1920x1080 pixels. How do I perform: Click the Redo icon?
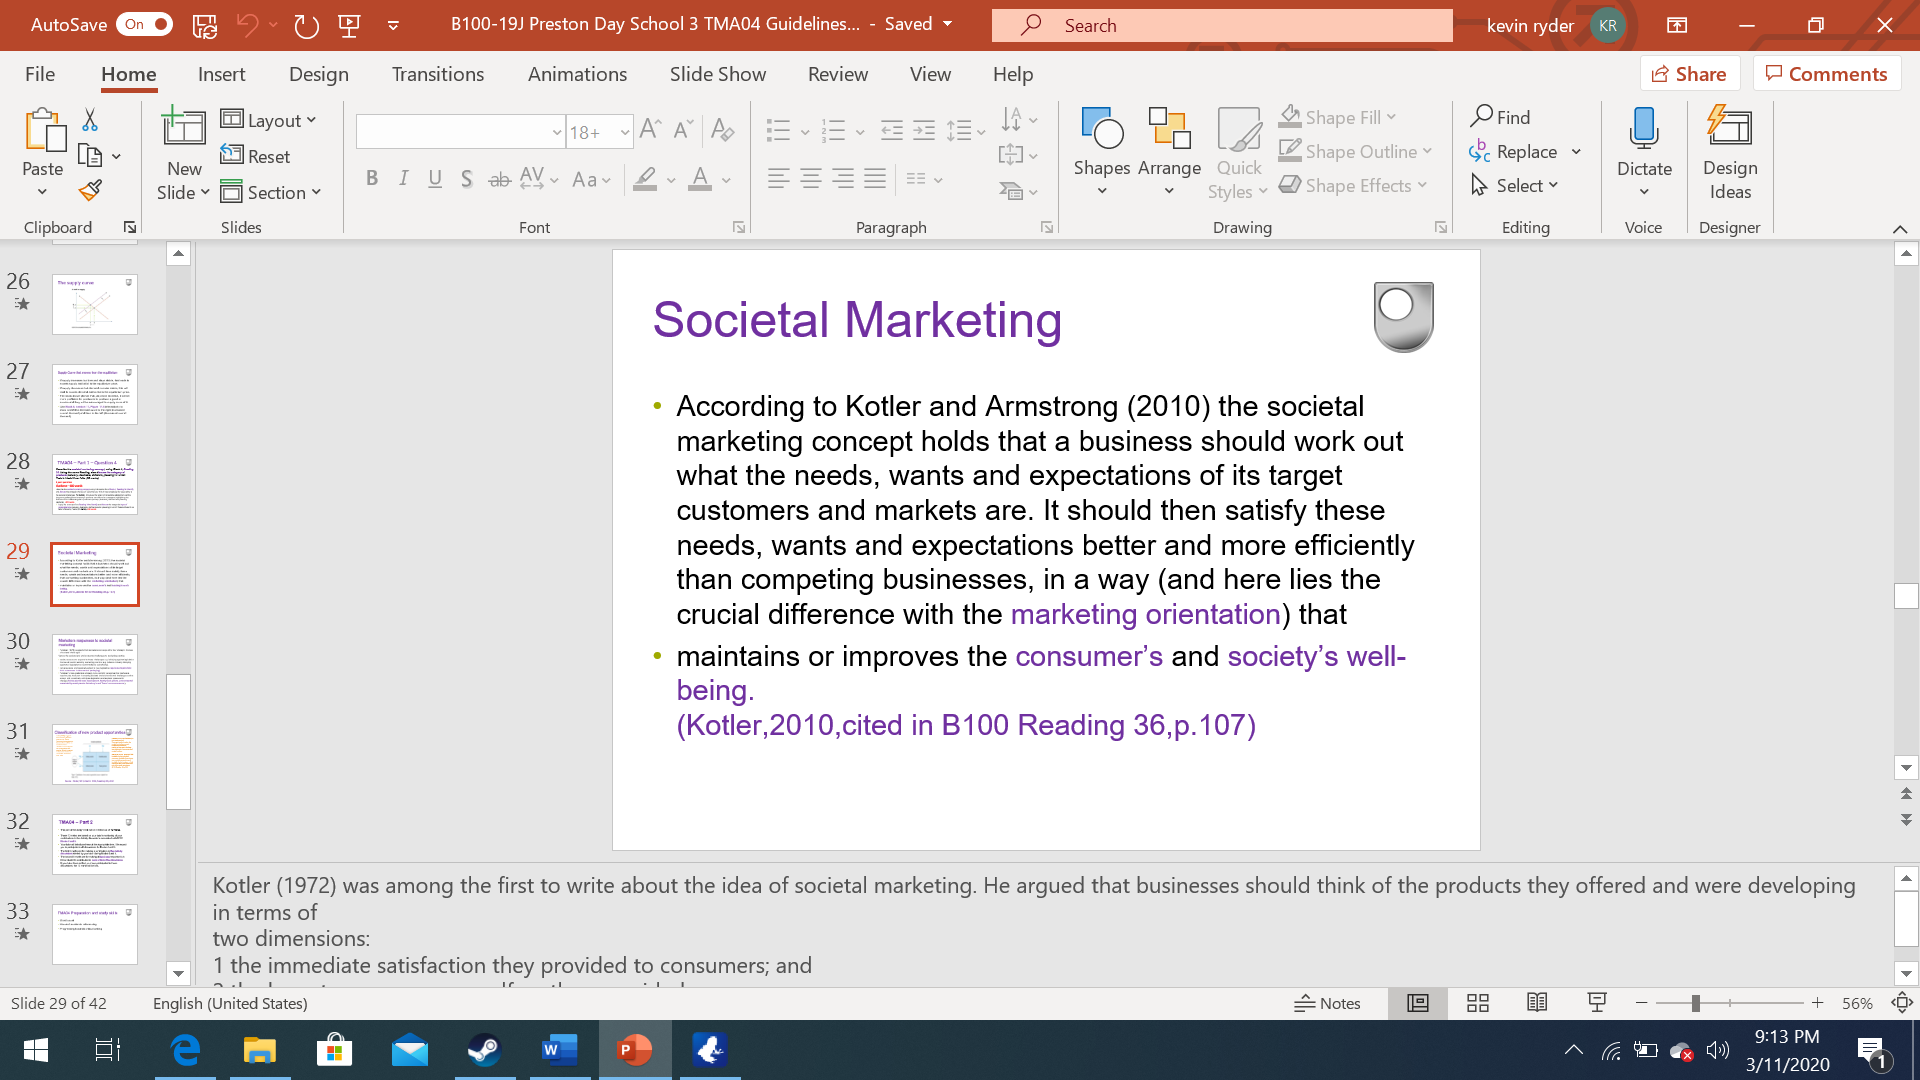(x=306, y=26)
